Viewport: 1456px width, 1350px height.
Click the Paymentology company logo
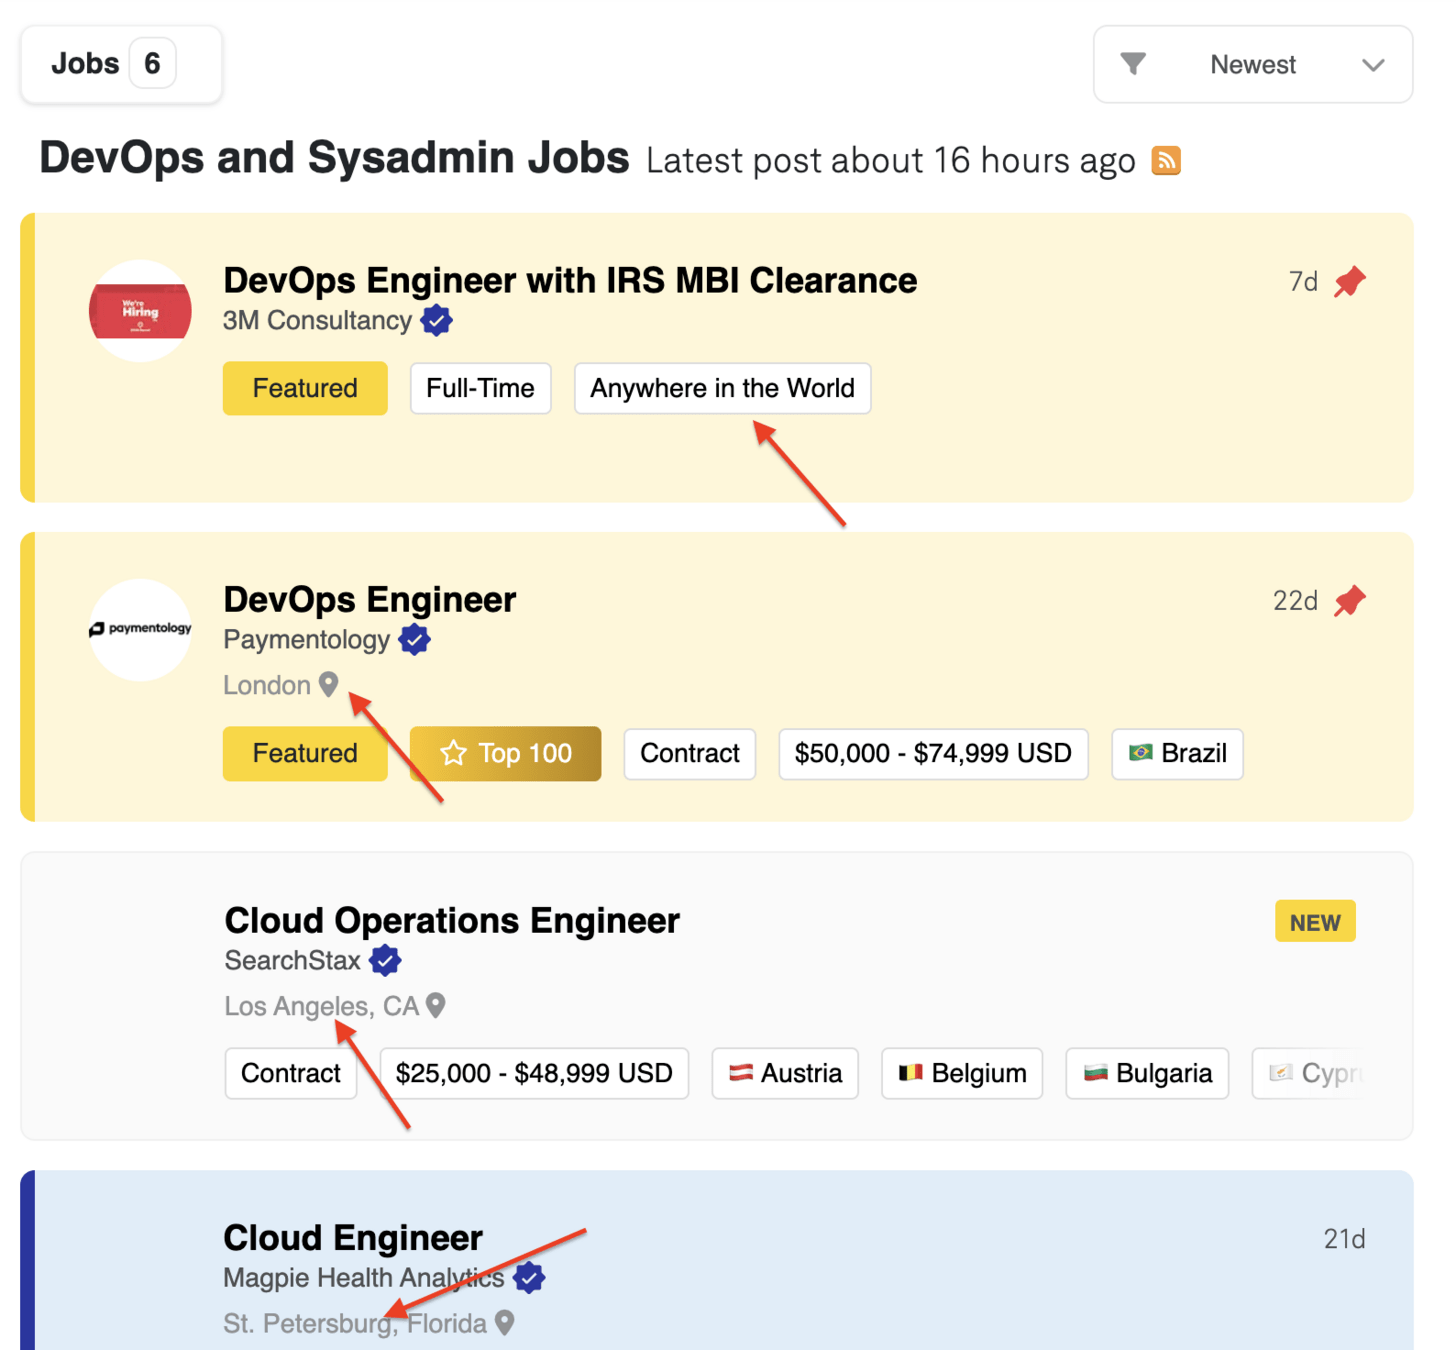140,630
